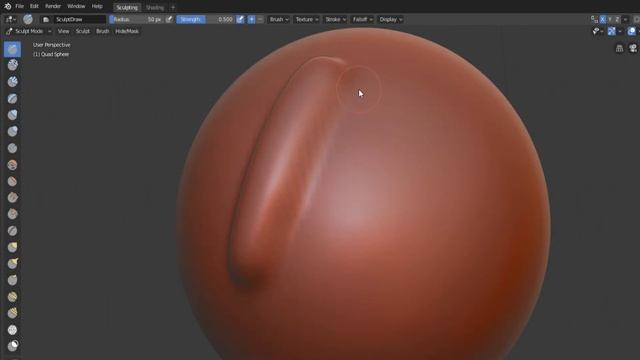Toggle Y axis symmetry
Viewport: 640px width, 360px height.
610,19
